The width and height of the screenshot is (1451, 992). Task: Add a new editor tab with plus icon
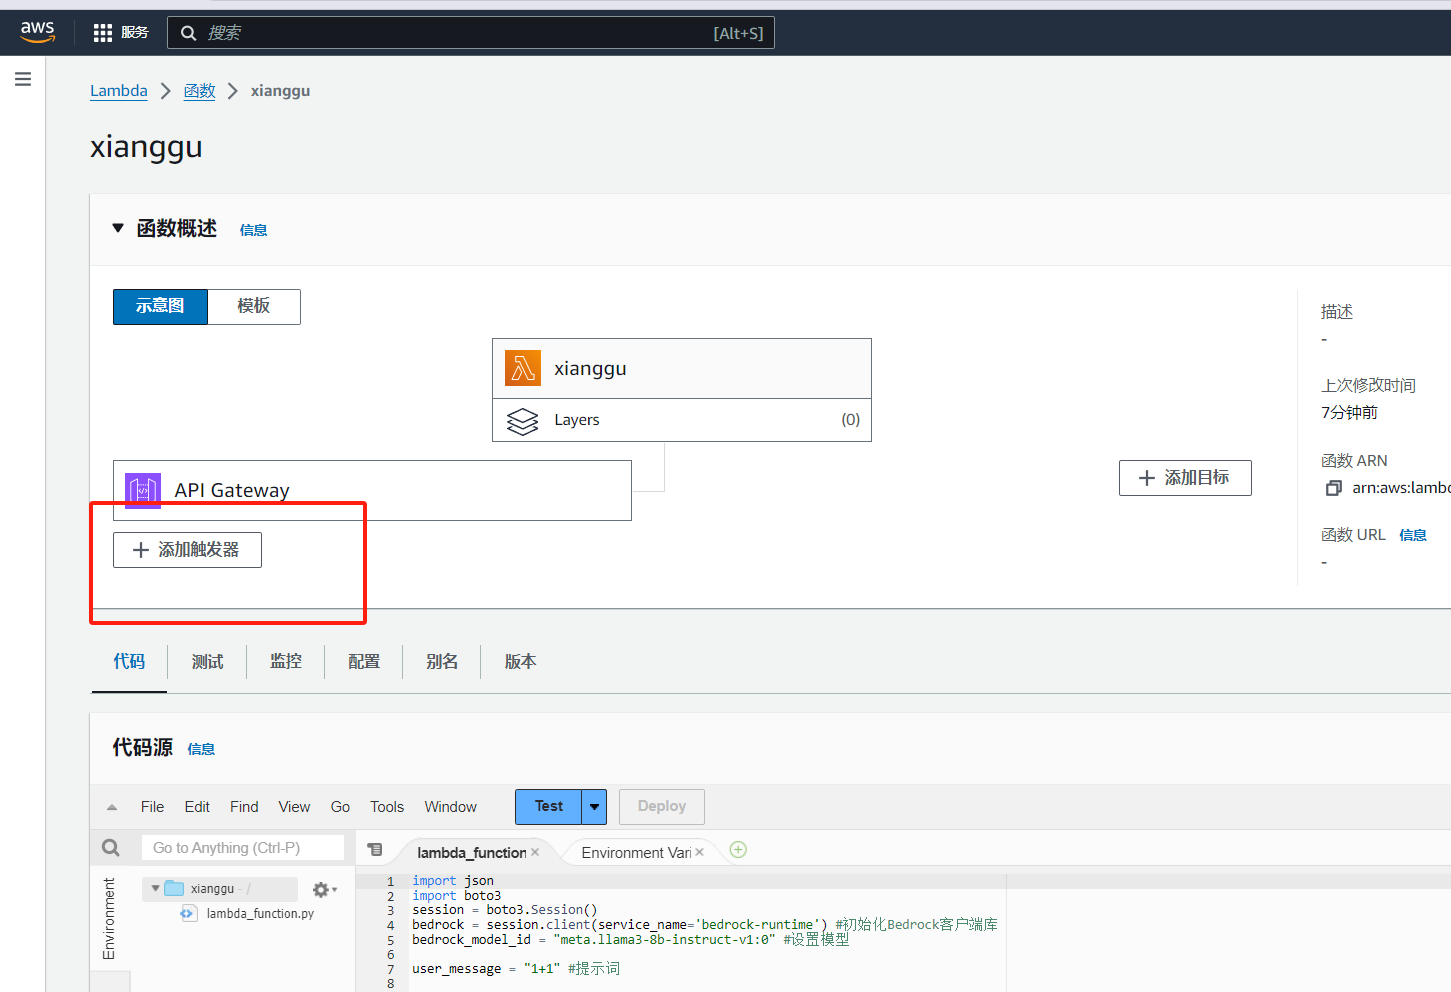(738, 850)
